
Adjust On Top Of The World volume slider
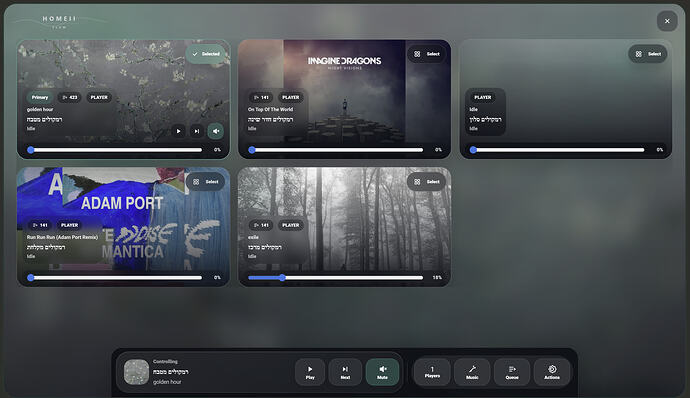[336, 150]
